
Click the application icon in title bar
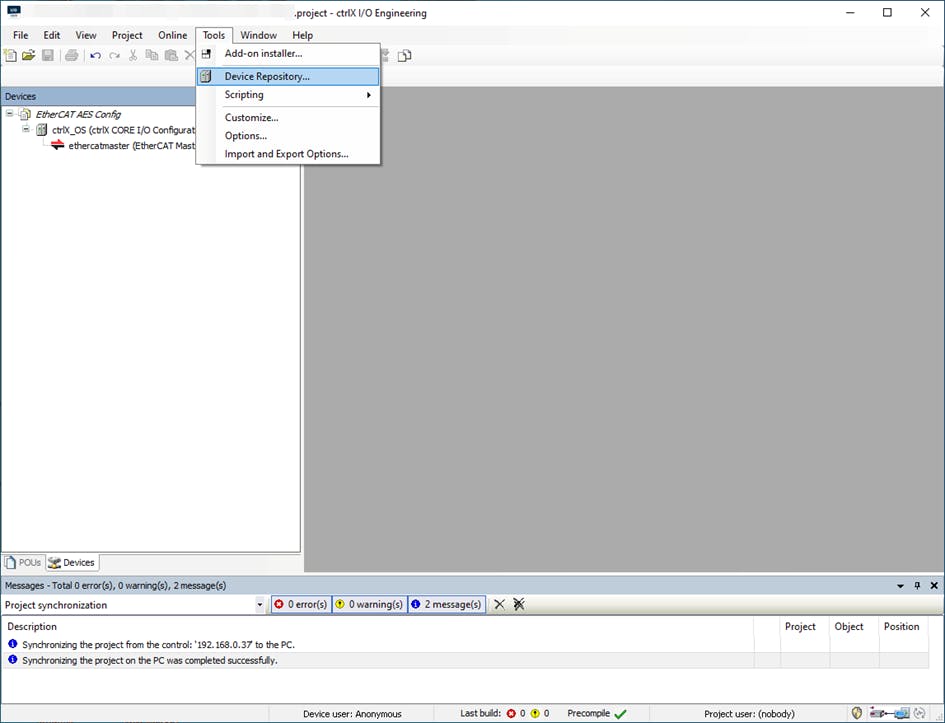click(13, 12)
